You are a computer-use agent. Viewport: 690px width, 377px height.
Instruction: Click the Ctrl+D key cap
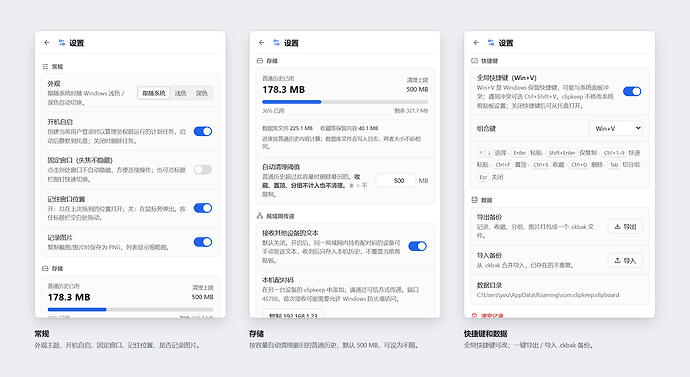coord(579,165)
